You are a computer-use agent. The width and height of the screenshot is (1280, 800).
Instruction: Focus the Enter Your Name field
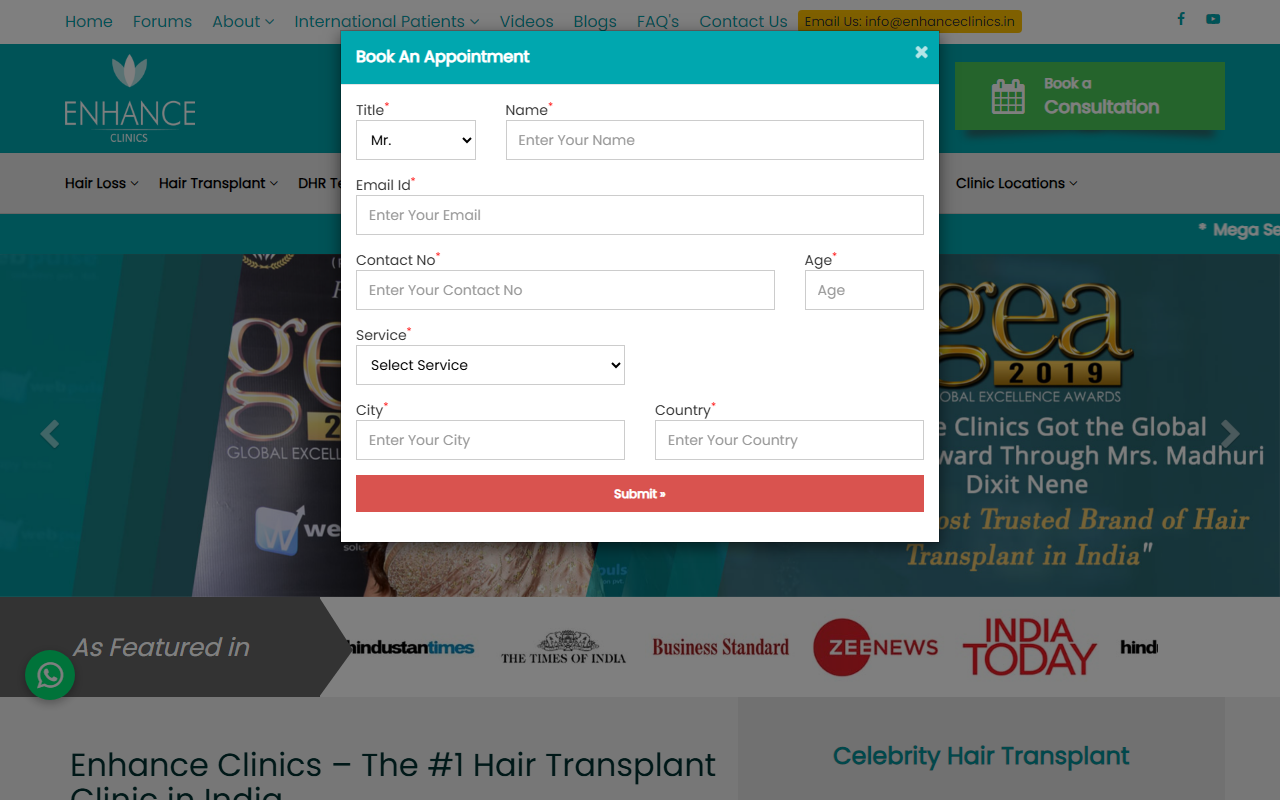715,140
